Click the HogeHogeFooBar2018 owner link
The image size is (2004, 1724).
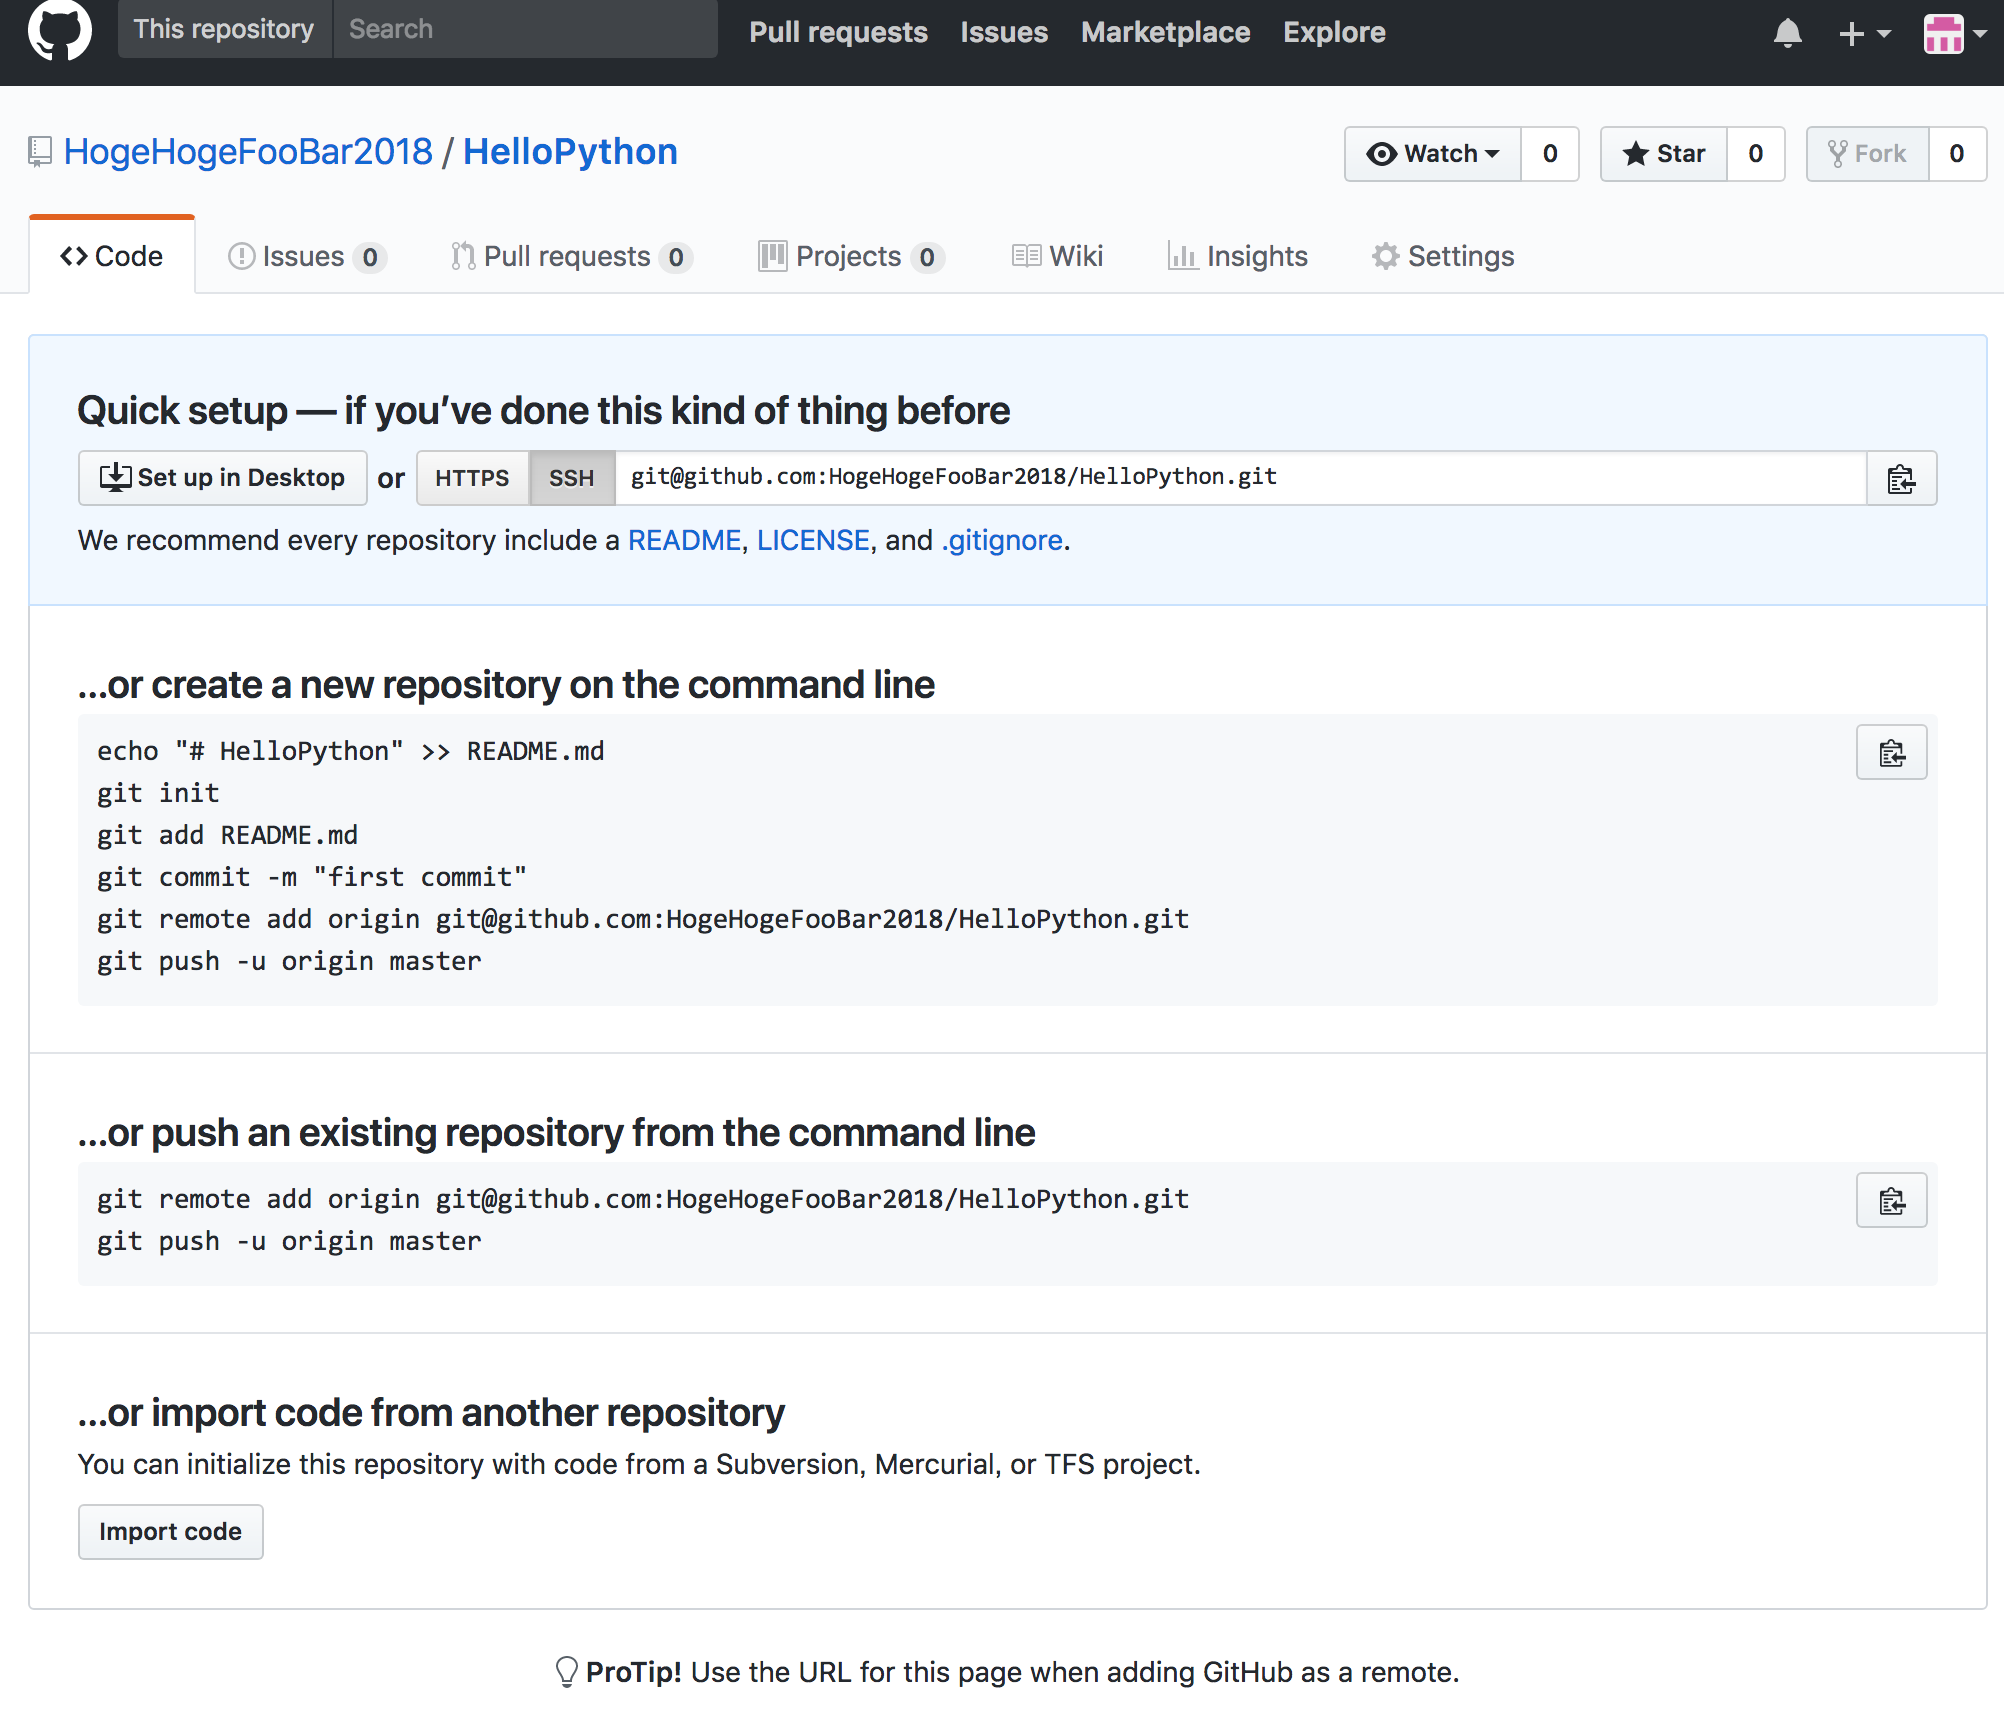(248, 152)
